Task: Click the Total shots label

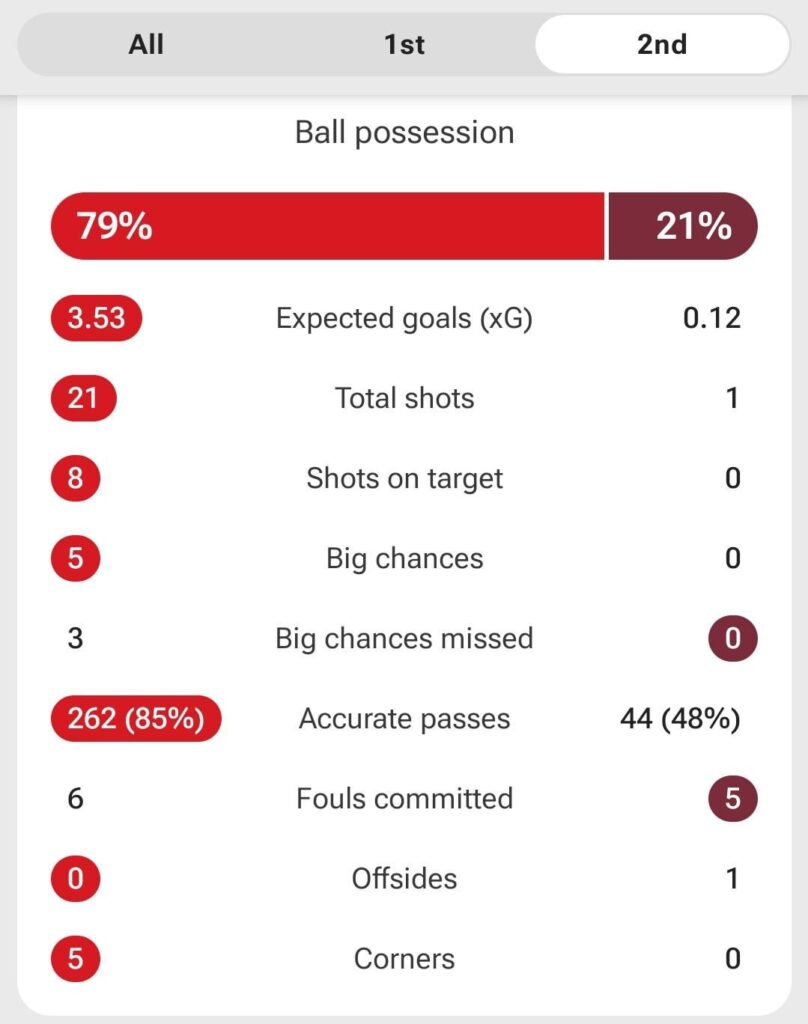Action: click(402, 398)
